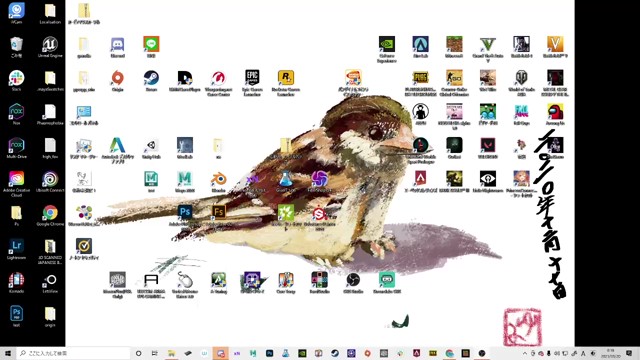
Task: Launch the Steam desktop icon
Action: tap(151, 80)
